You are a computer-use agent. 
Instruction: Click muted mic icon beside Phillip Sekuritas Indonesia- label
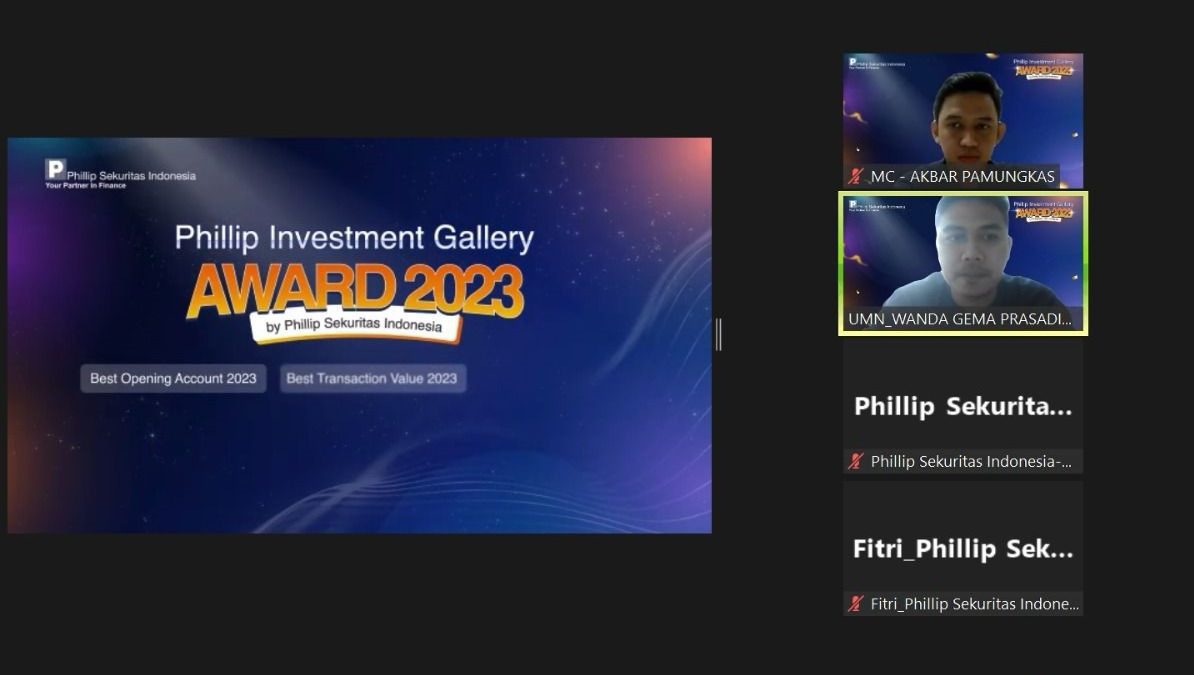pyautogui.click(x=856, y=461)
